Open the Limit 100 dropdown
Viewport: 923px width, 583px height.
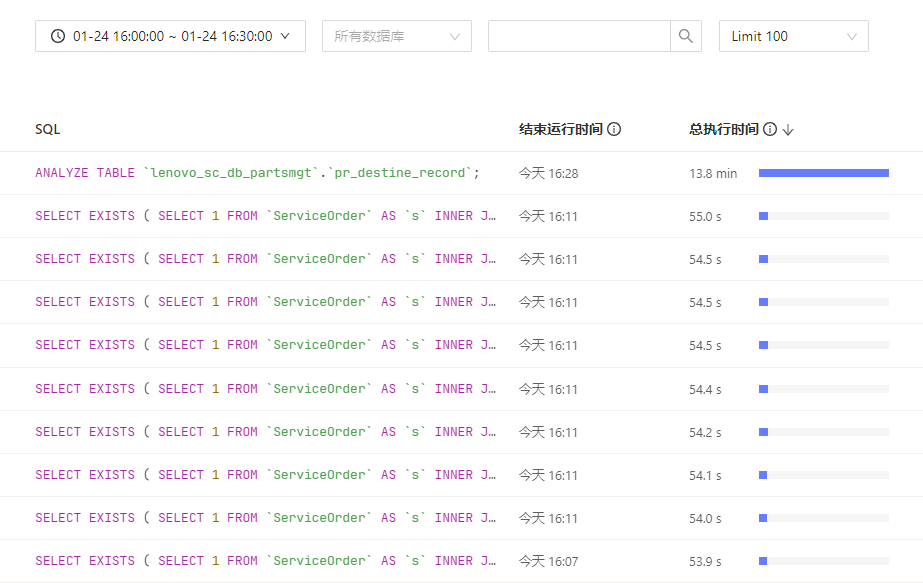point(793,36)
